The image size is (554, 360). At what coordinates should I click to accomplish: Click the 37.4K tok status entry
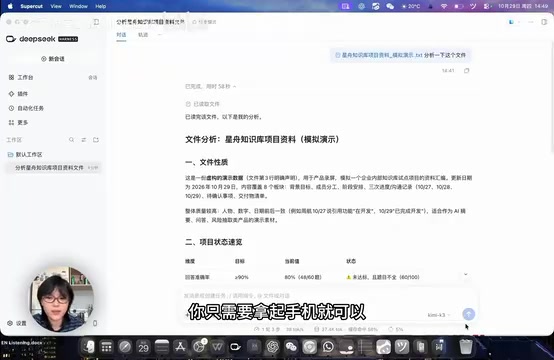point(328,329)
